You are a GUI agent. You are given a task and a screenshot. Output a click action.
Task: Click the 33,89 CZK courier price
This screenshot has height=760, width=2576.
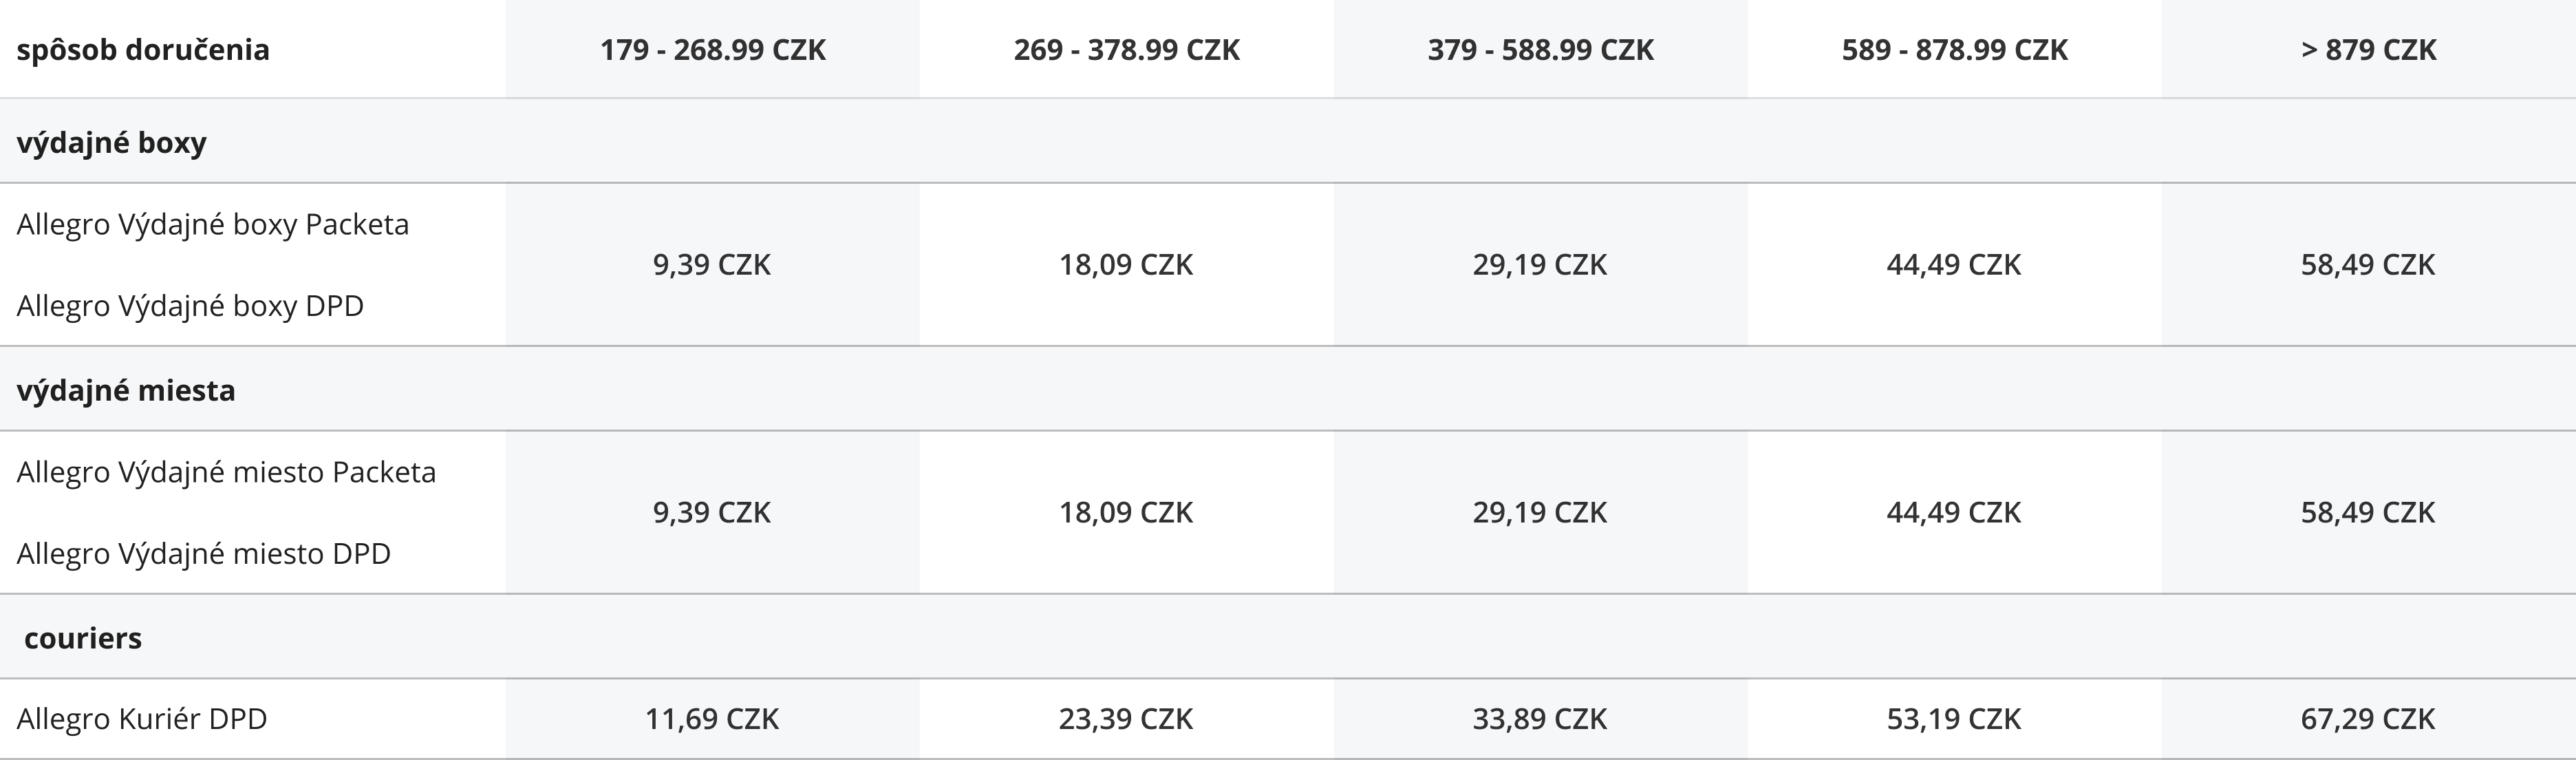tap(1540, 718)
